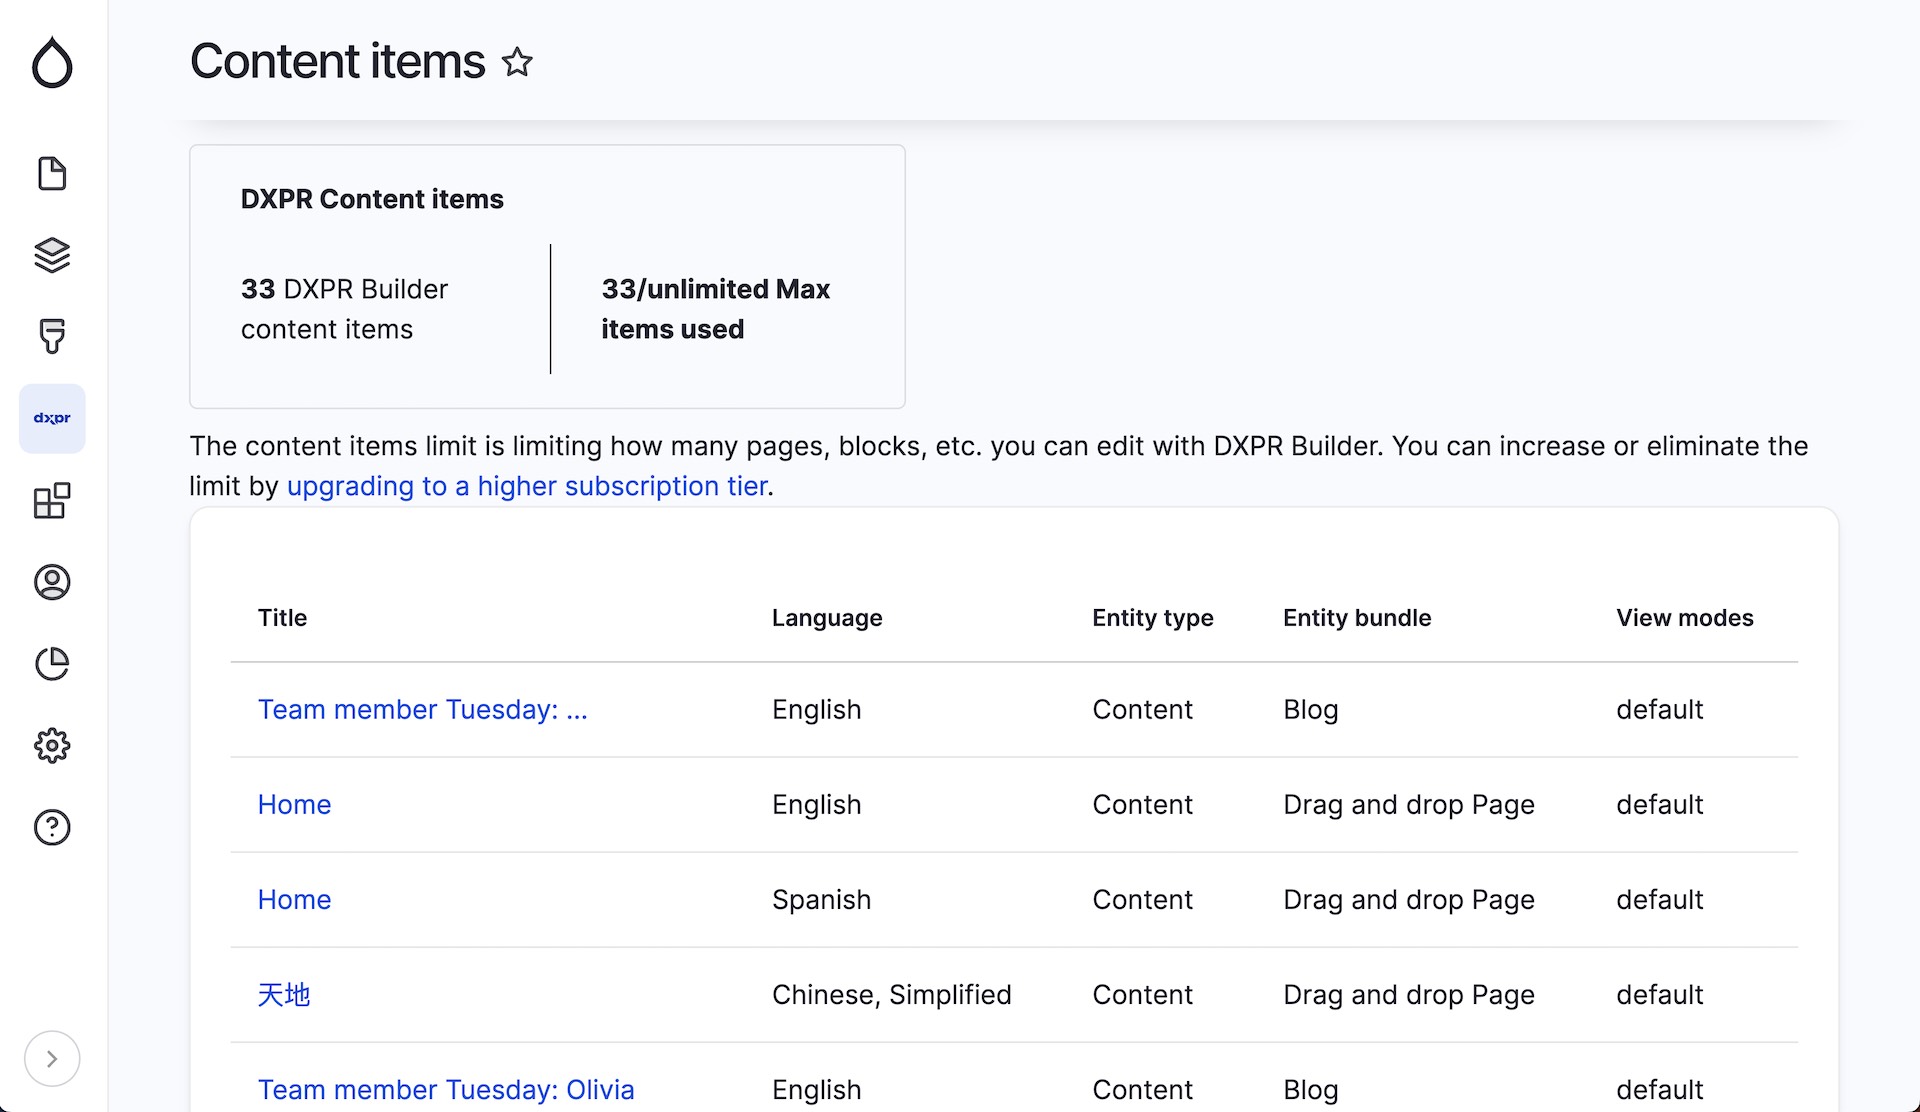Open the English Home content item

(294, 804)
